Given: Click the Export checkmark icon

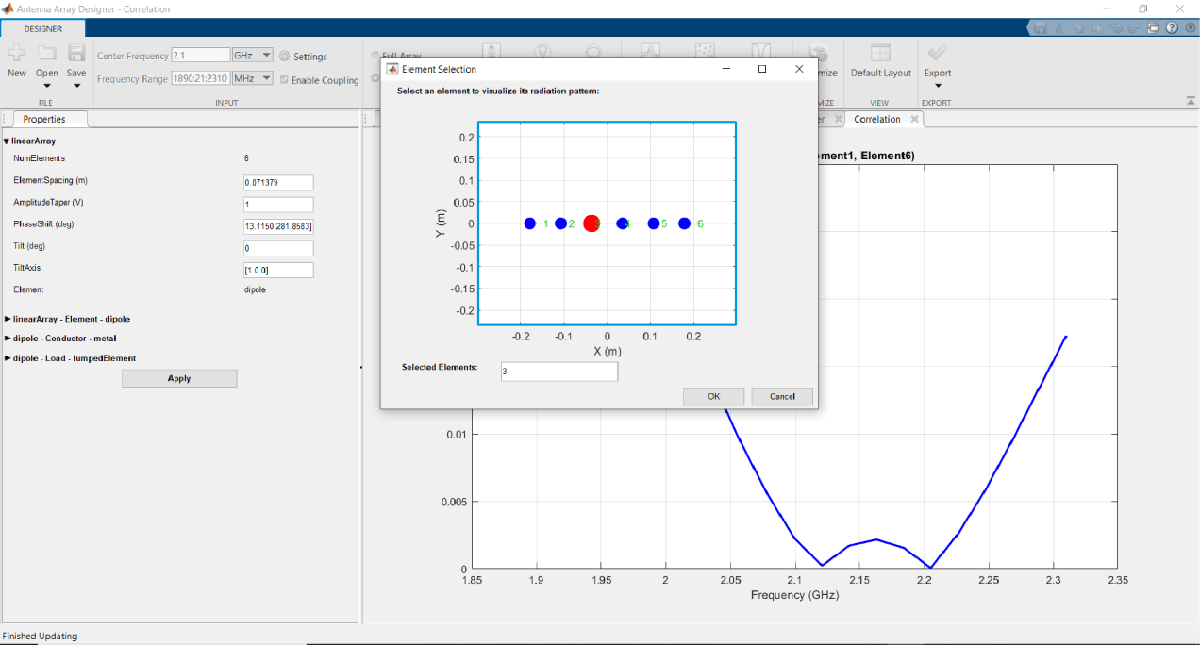Looking at the screenshot, I should [937, 53].
